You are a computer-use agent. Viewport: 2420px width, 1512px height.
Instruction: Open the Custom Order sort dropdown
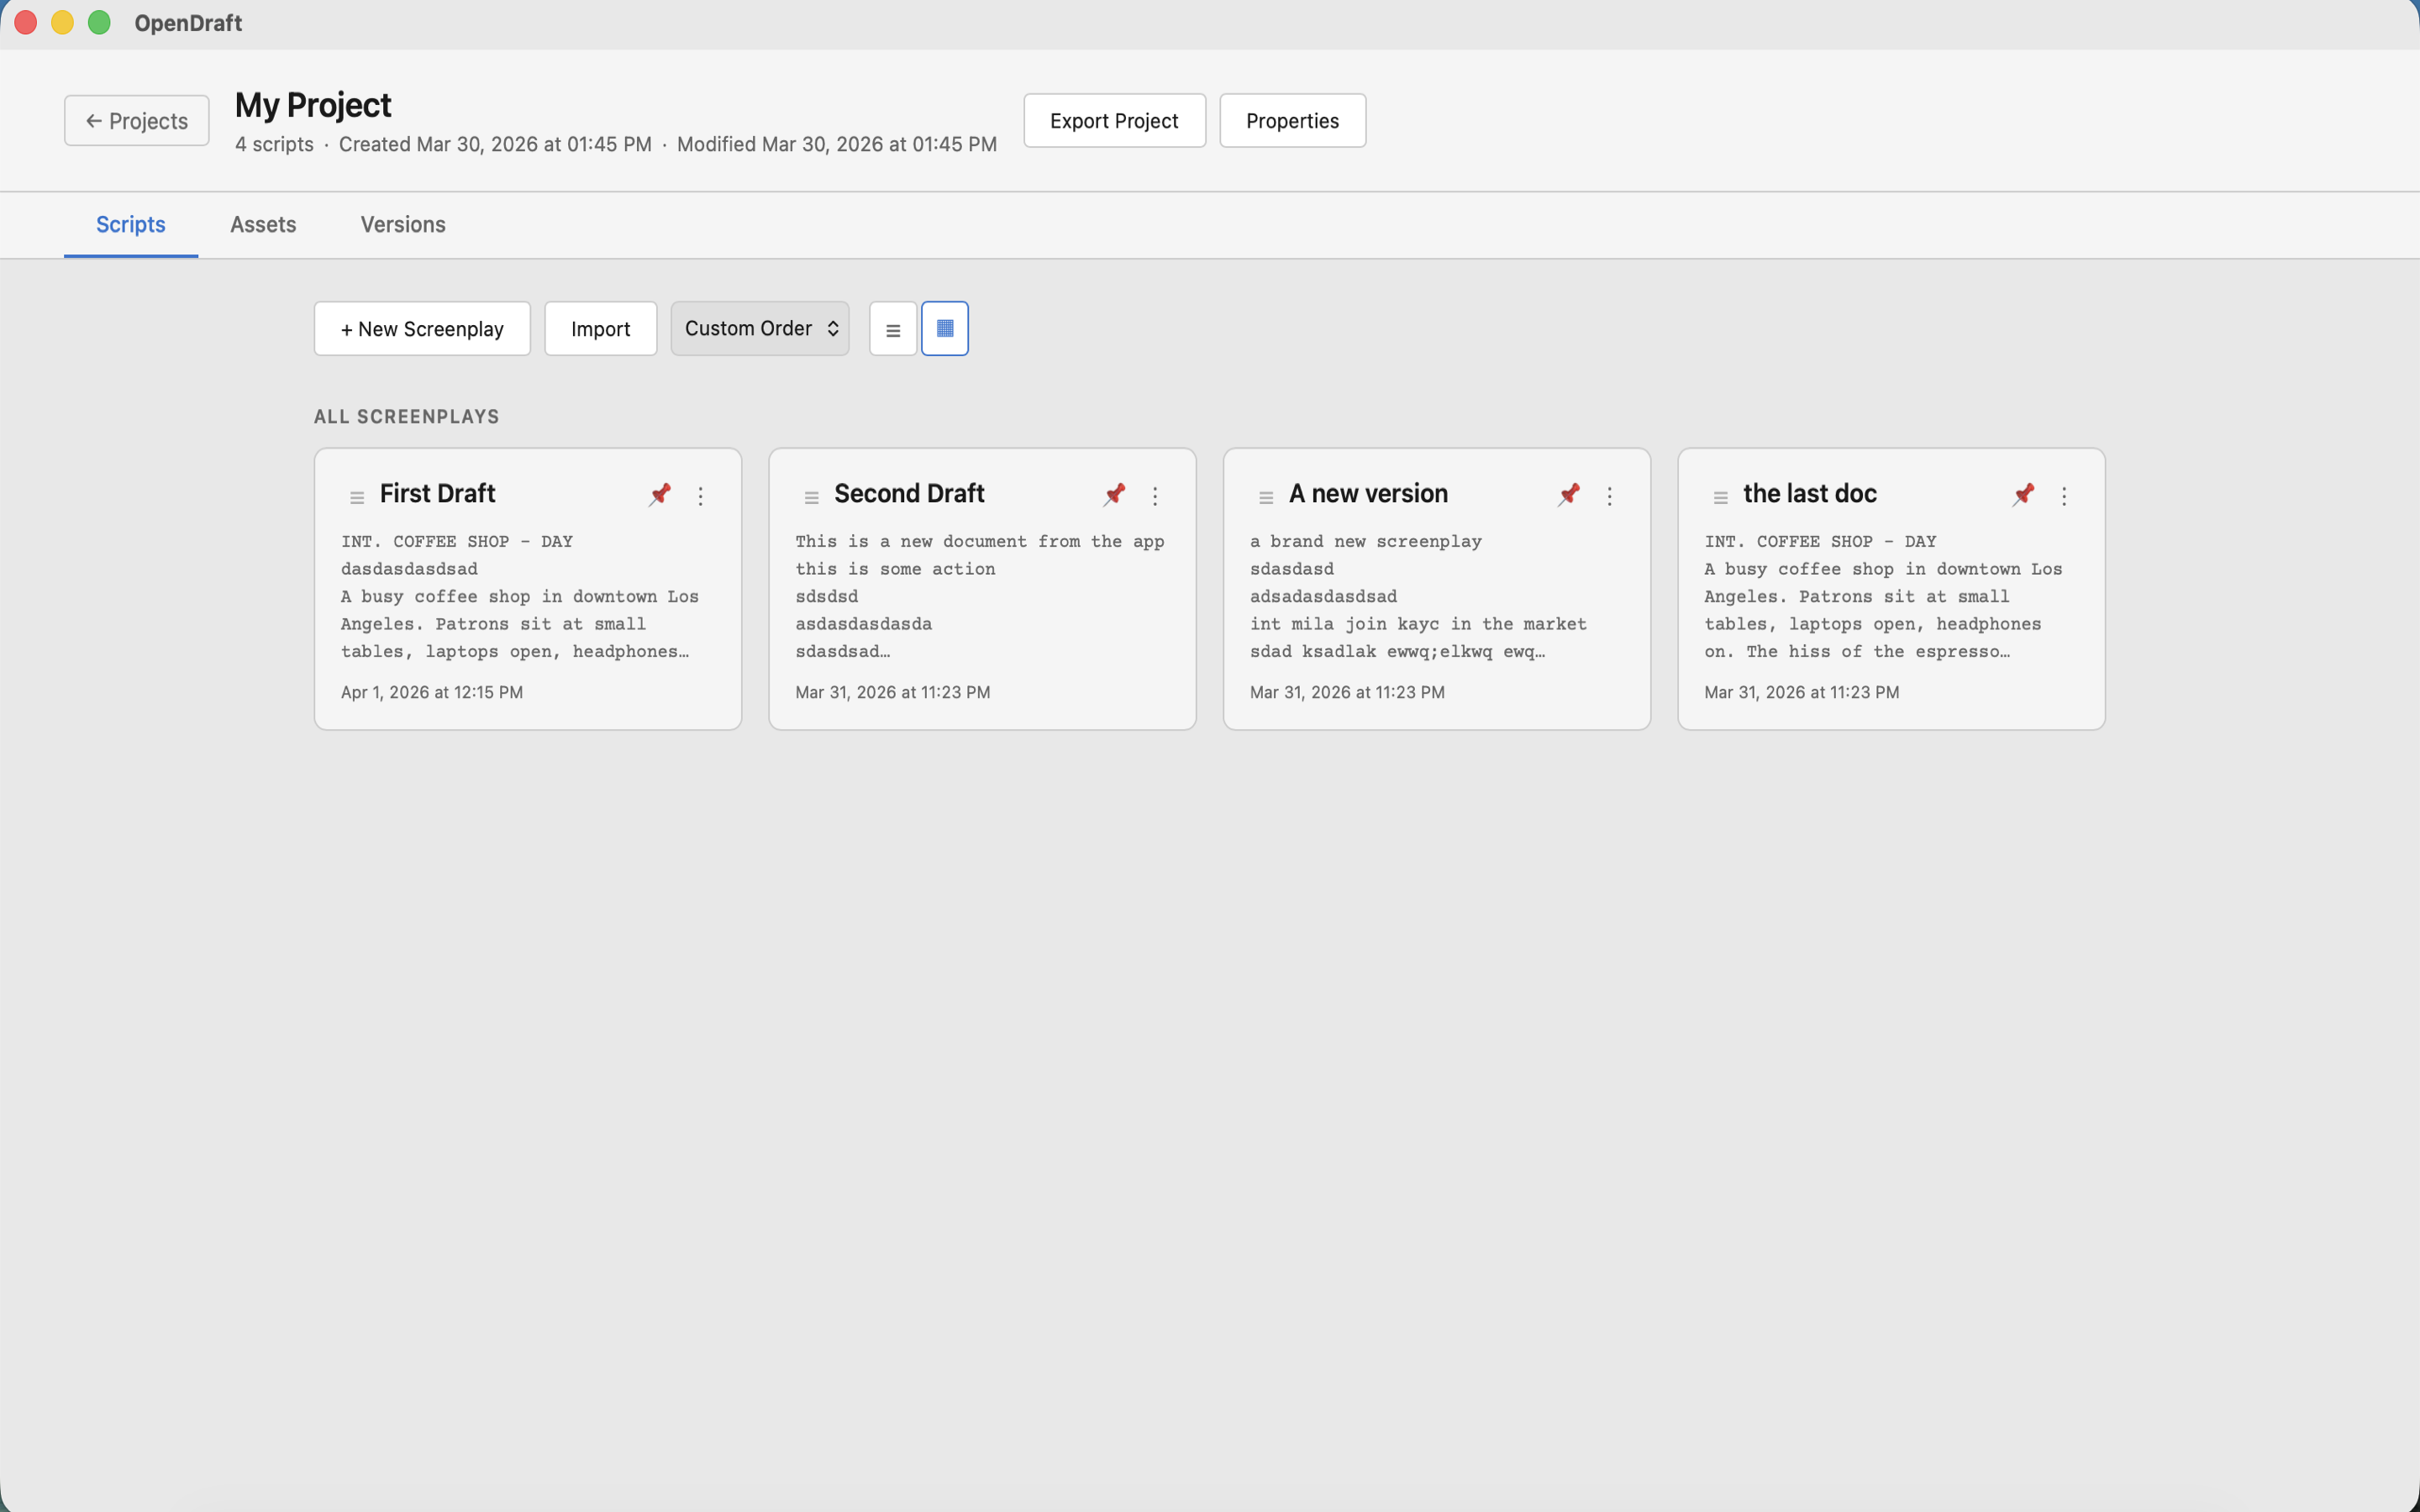[x=759, y=328]
